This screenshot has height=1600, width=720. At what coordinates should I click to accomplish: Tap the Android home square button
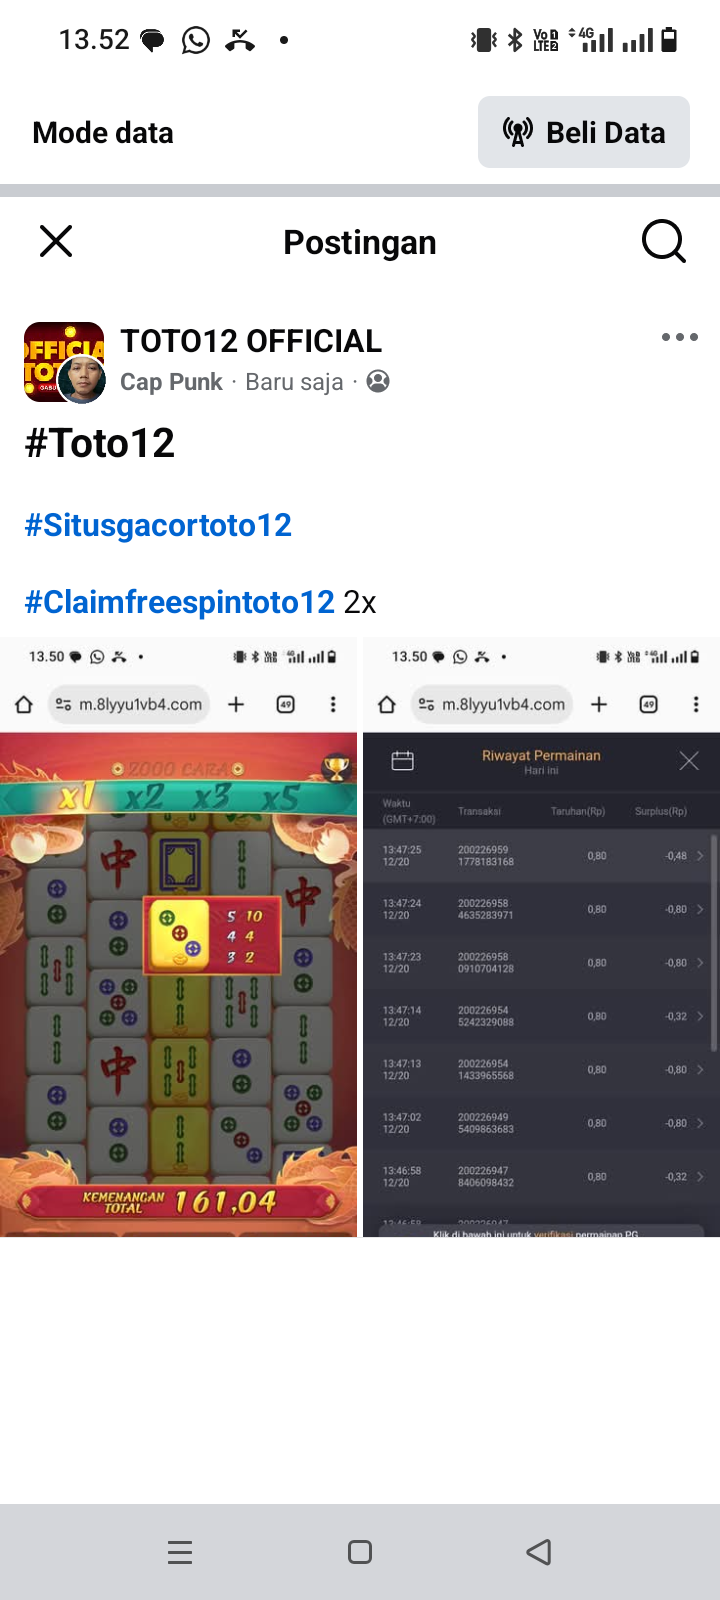pos(360,1552)
